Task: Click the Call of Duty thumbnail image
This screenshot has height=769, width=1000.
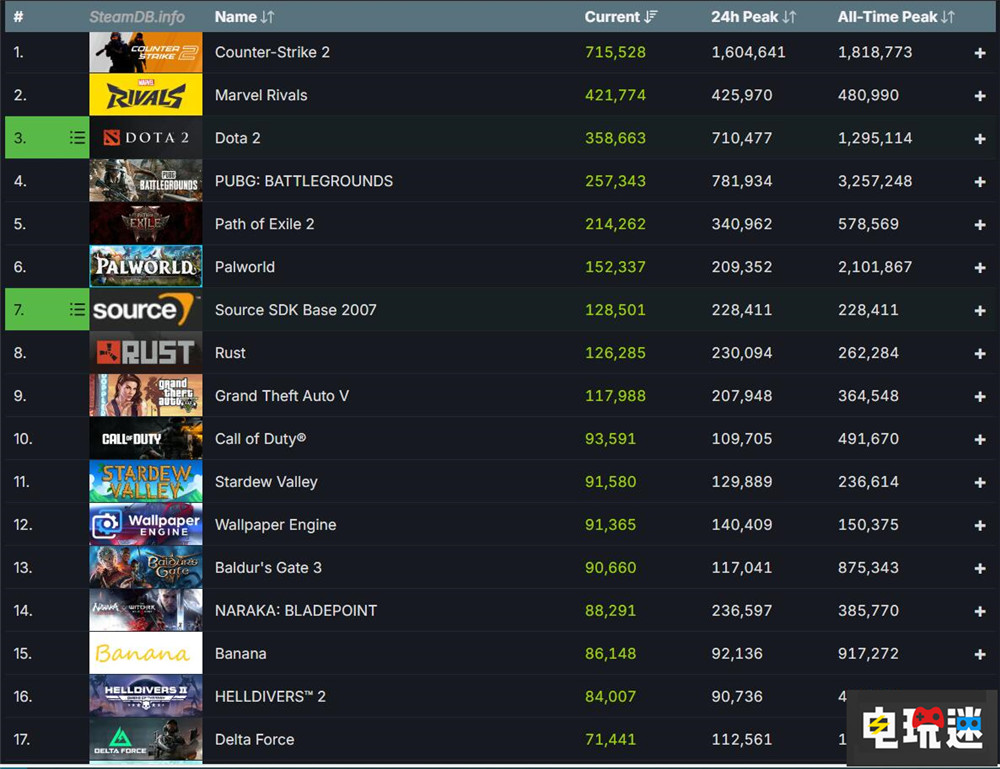Action: (146, 439)
